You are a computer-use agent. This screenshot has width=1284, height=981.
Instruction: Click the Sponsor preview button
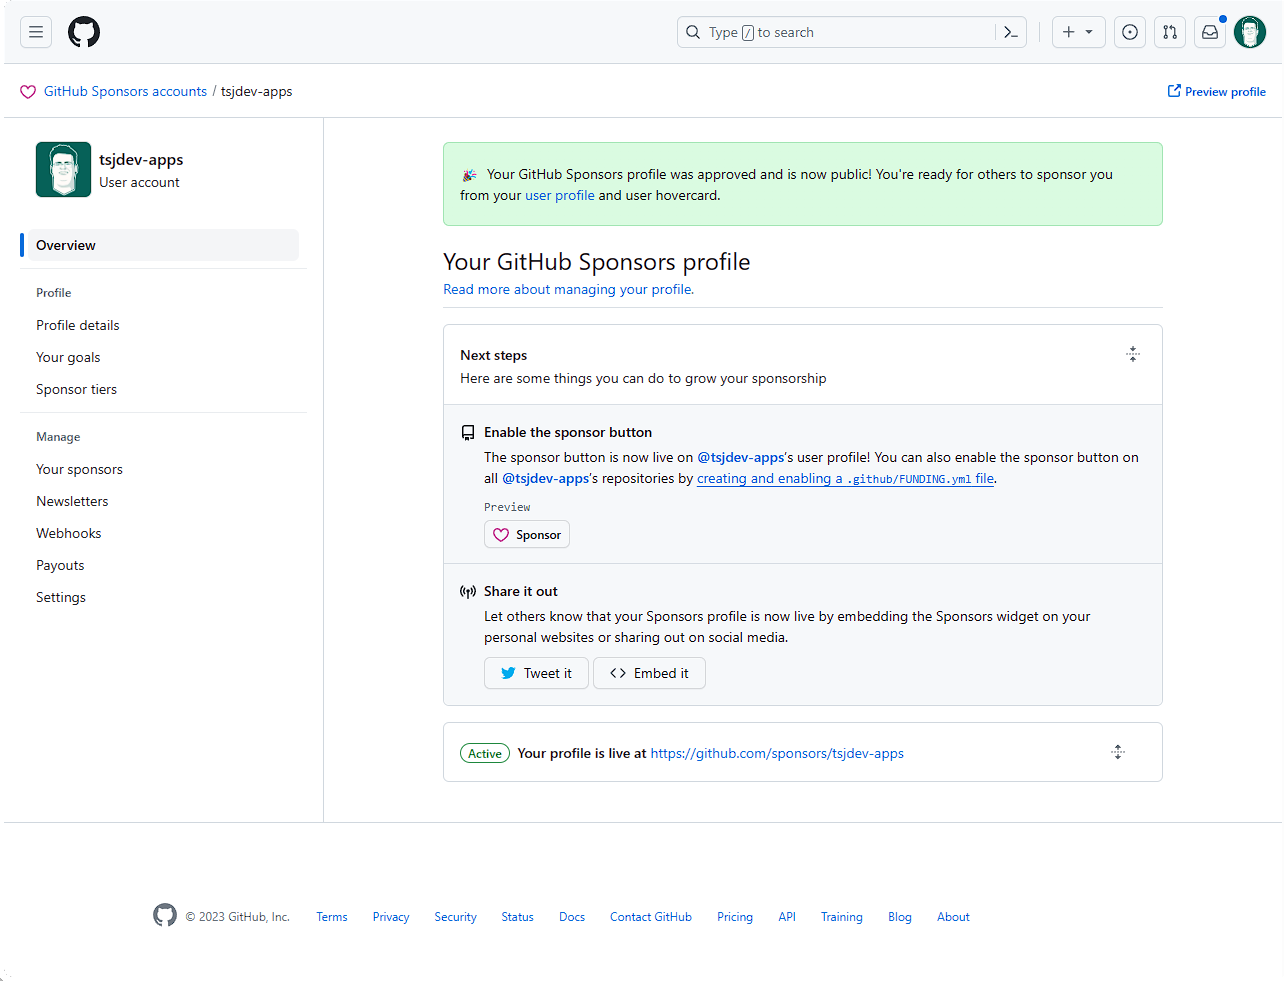[527, 535]
